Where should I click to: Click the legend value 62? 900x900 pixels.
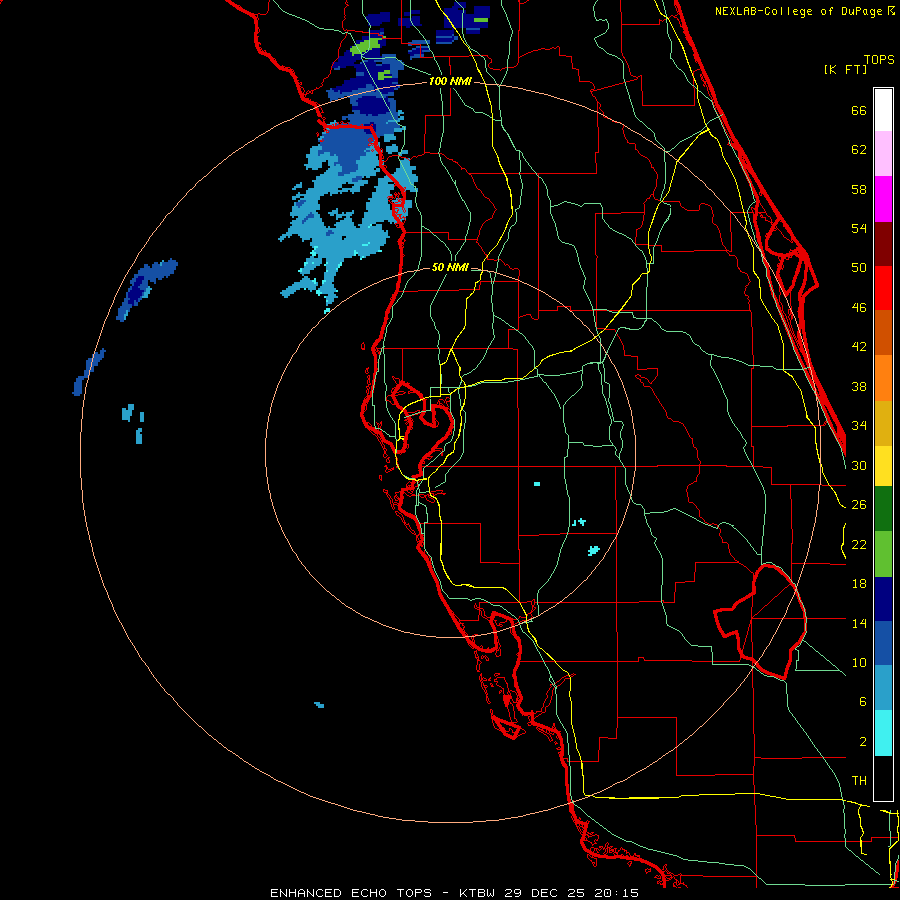(x=859, y=150)
